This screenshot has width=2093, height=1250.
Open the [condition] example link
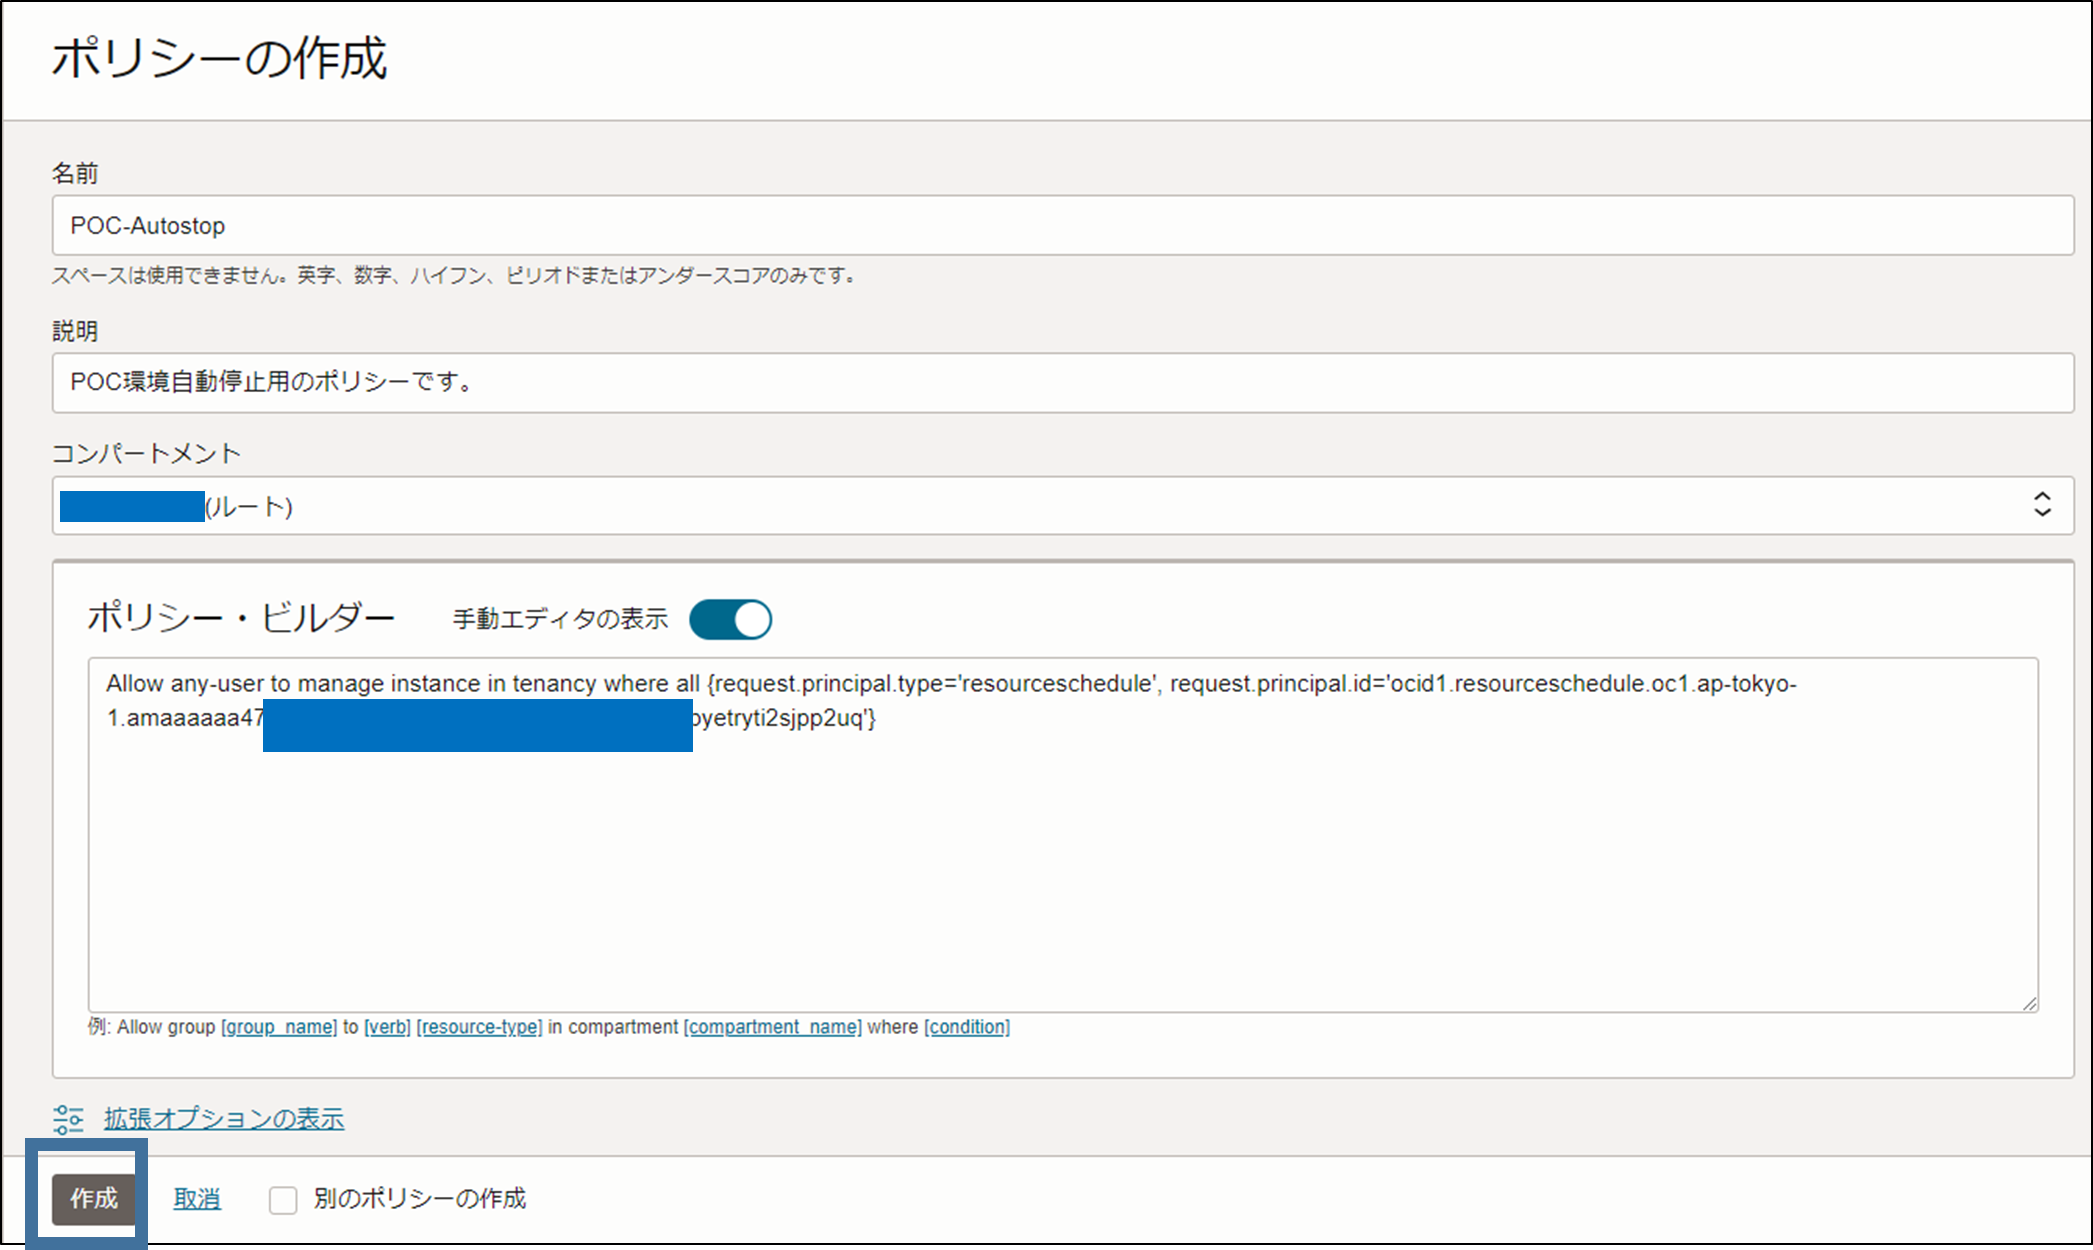click(x=967, y=1027)
